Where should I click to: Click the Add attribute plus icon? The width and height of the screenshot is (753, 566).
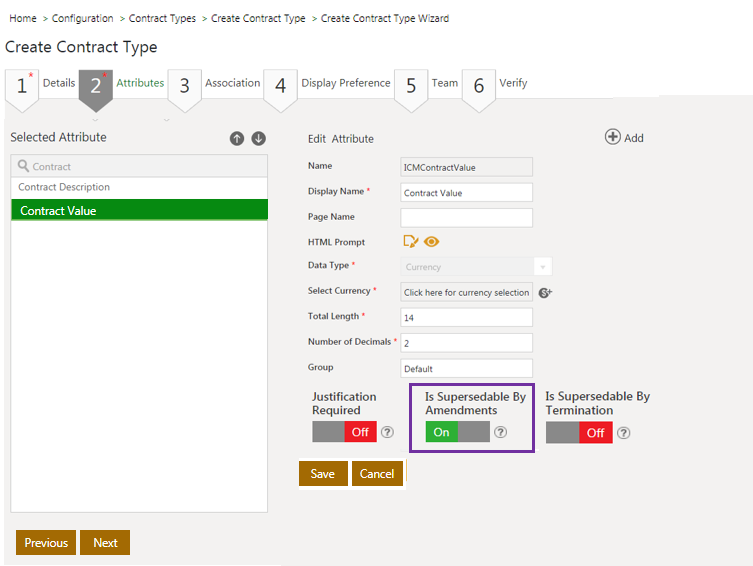pos(613,137)
